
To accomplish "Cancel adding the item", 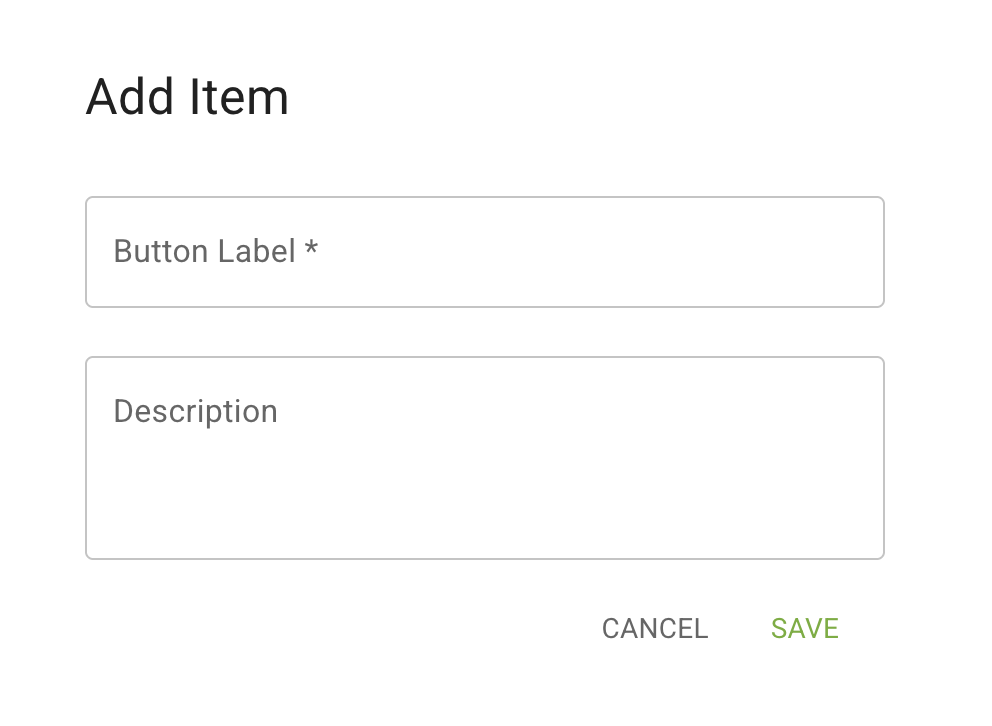I will pyautogui.click(x=655, y=629).
